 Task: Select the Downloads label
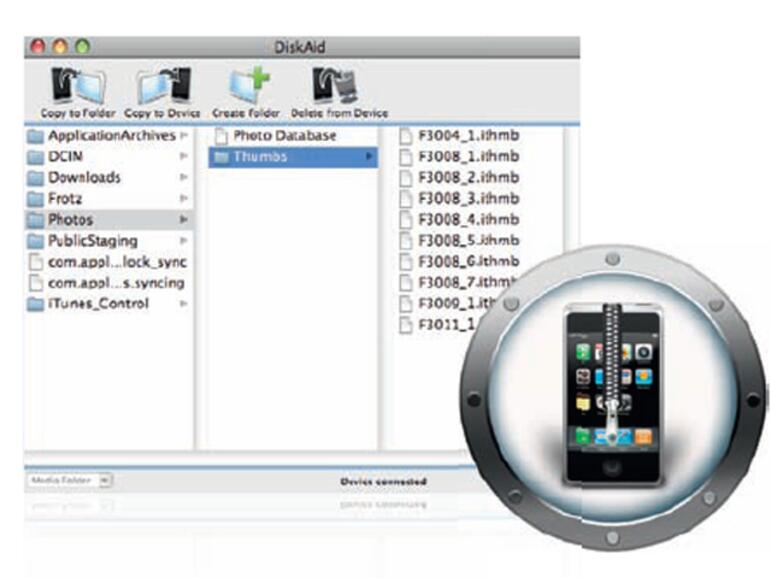(x=84, y=178)
